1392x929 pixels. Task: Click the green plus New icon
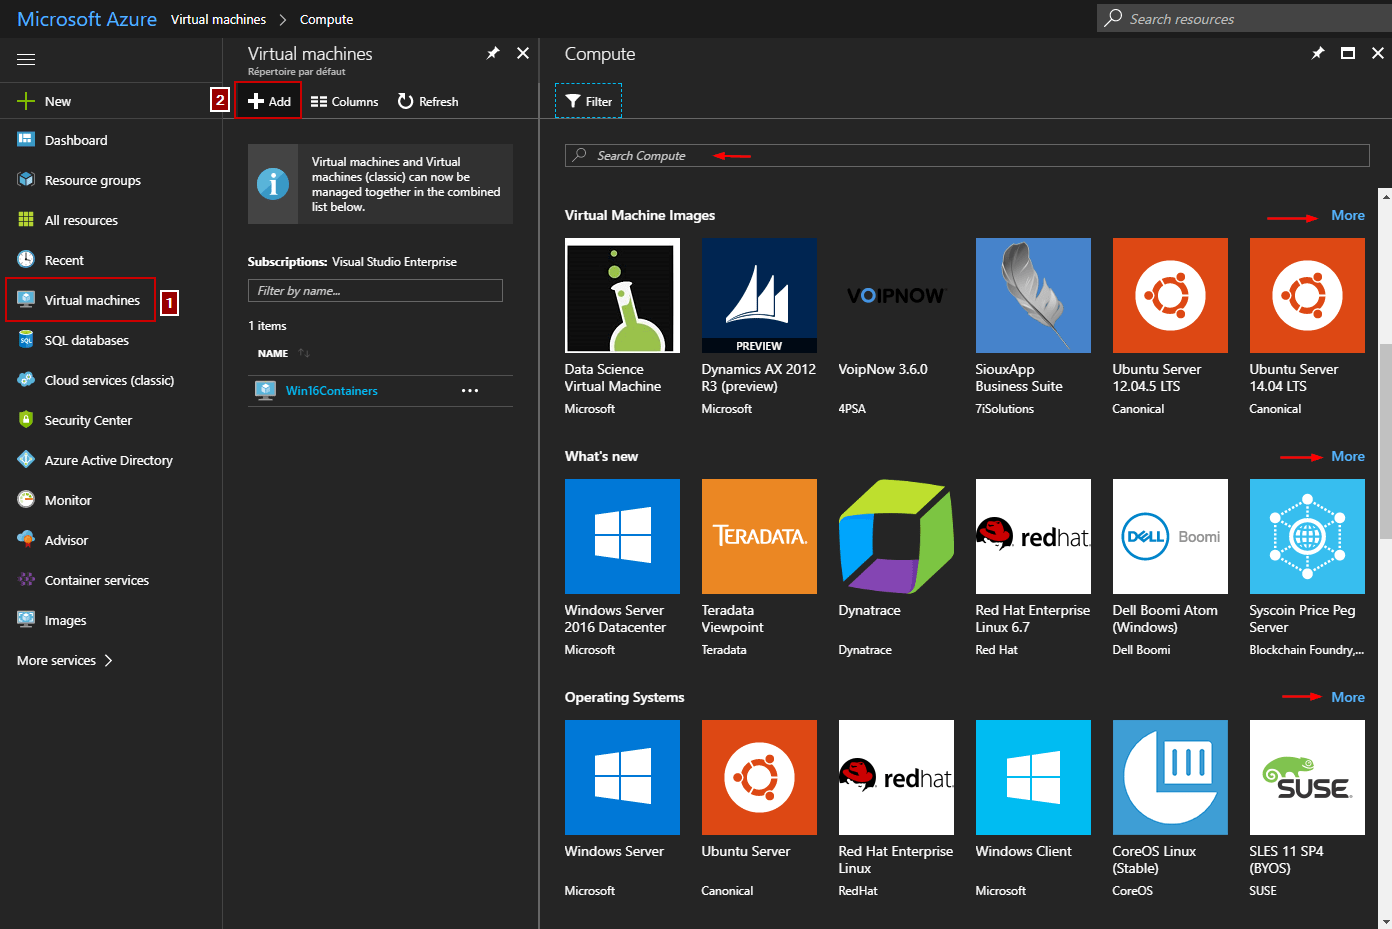pyautogui.click(x=26, y=101)
